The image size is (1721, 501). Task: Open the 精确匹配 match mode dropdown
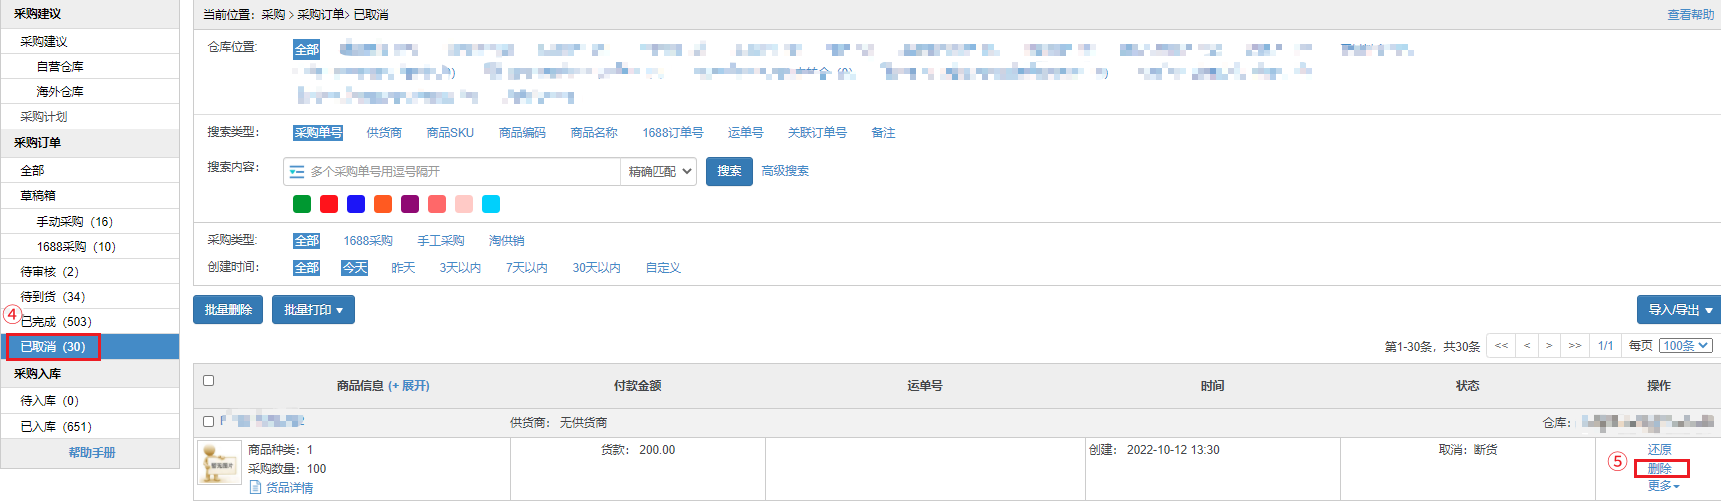(x=659, y=172)
